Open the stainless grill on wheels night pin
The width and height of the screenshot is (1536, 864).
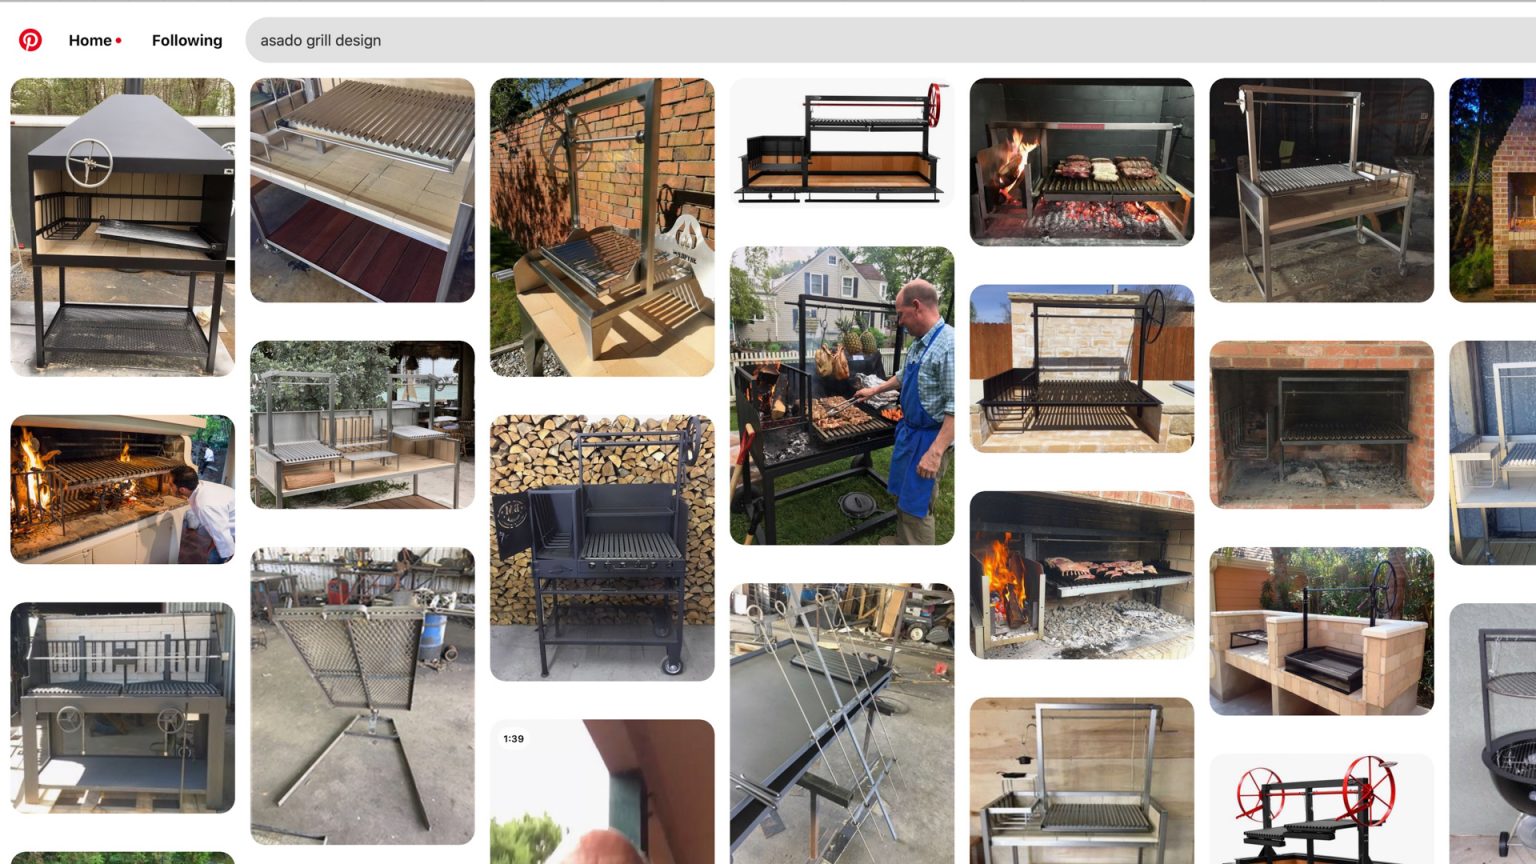[1321, 190]
